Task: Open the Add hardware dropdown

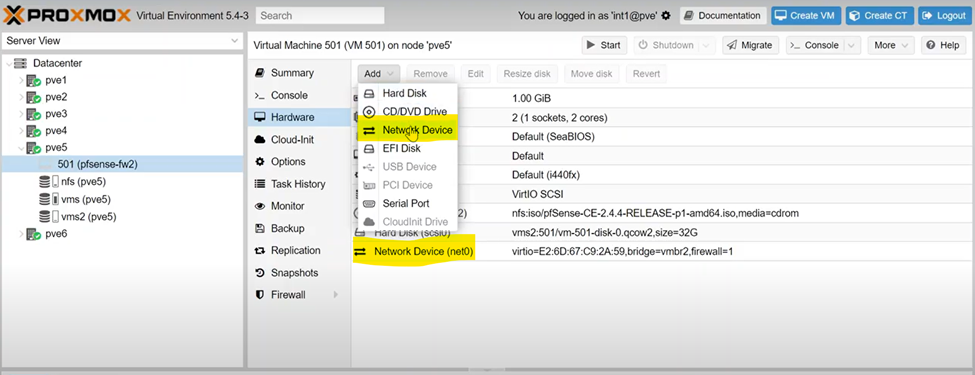Action: tap(378, 73)
